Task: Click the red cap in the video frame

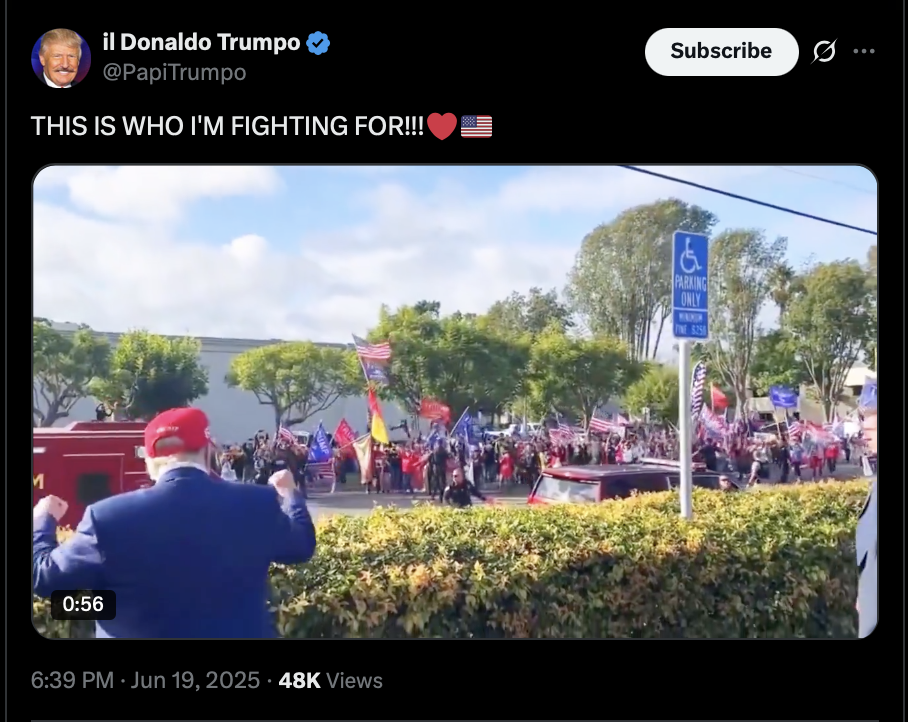Action: [177, 431]
